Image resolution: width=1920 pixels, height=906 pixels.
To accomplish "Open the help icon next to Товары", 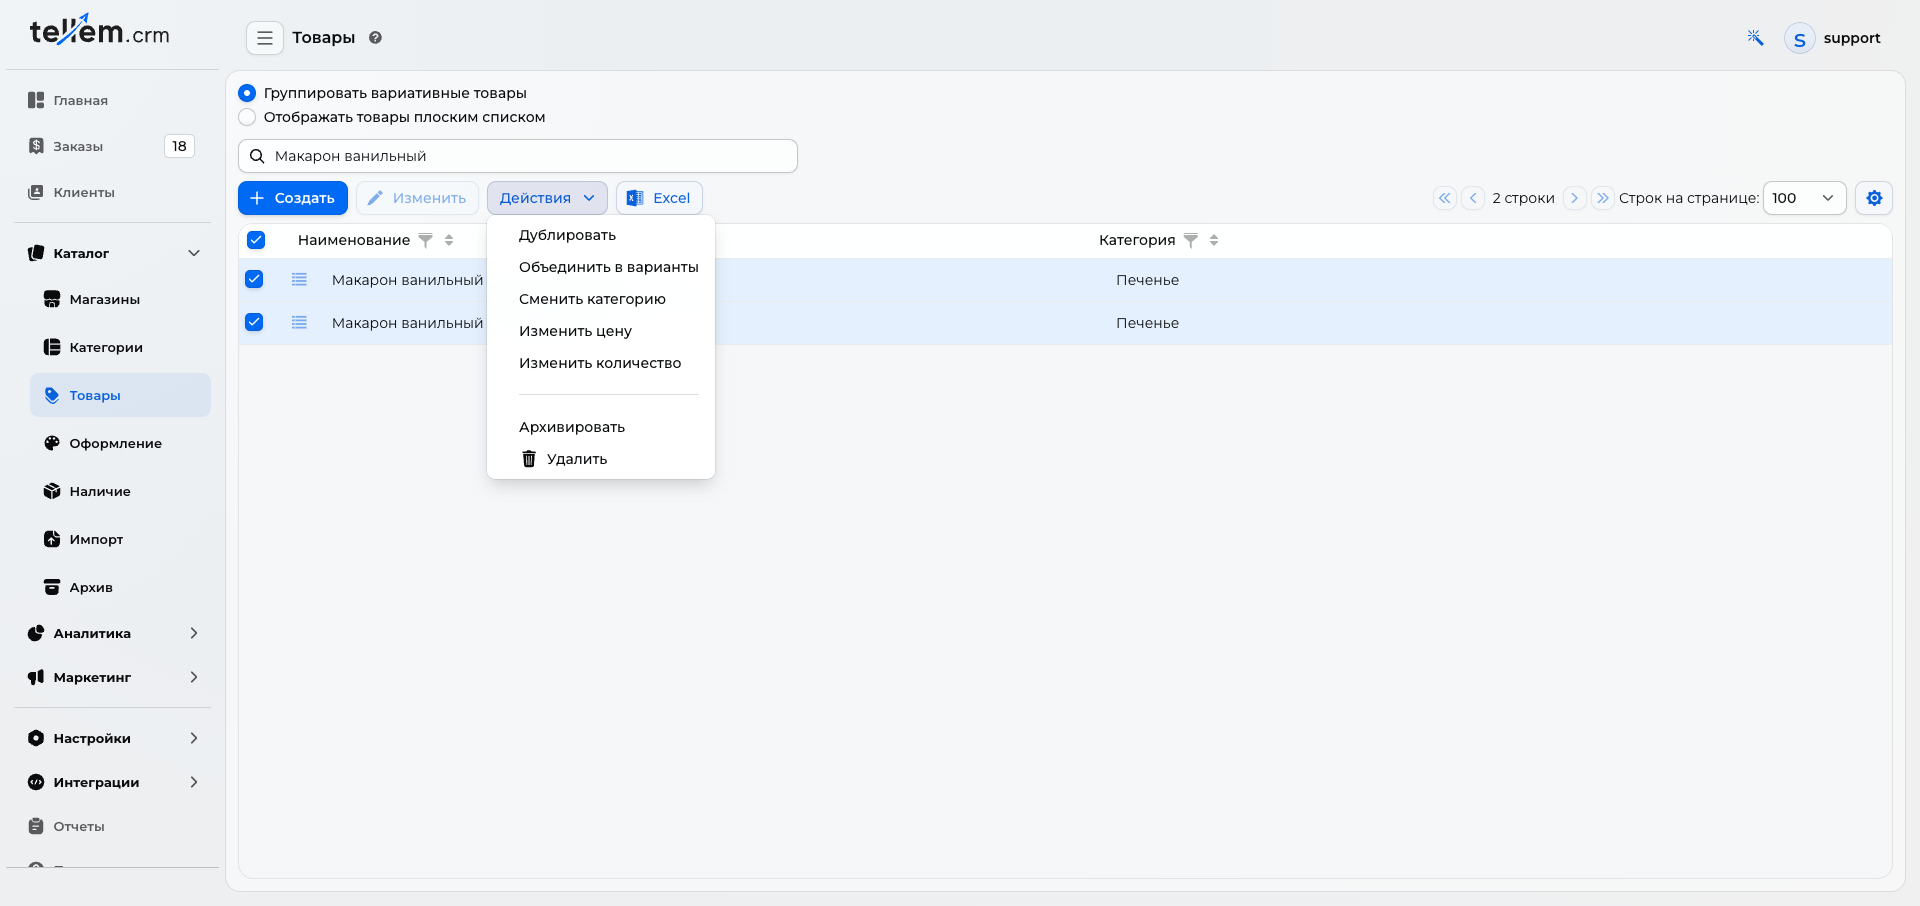I will click(x=375, y=38).
